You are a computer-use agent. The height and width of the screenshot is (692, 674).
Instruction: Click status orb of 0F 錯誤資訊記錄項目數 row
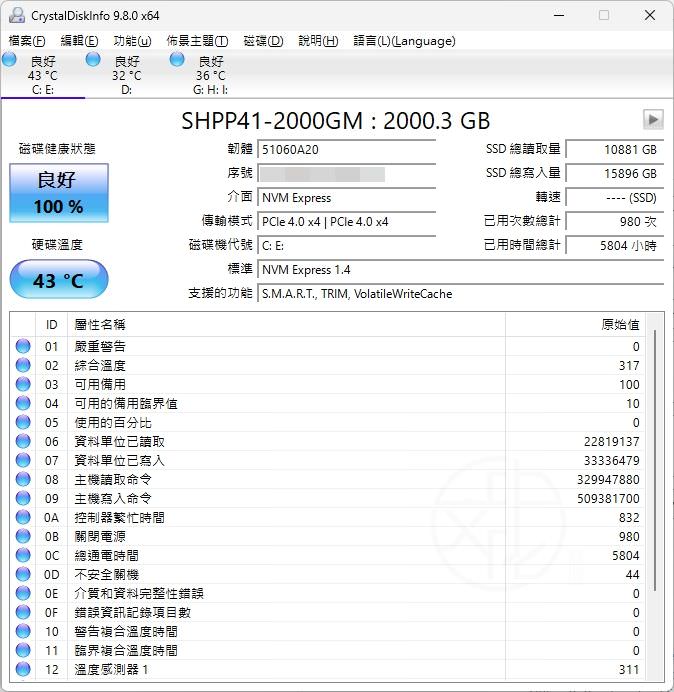click(x=23, y=612)
